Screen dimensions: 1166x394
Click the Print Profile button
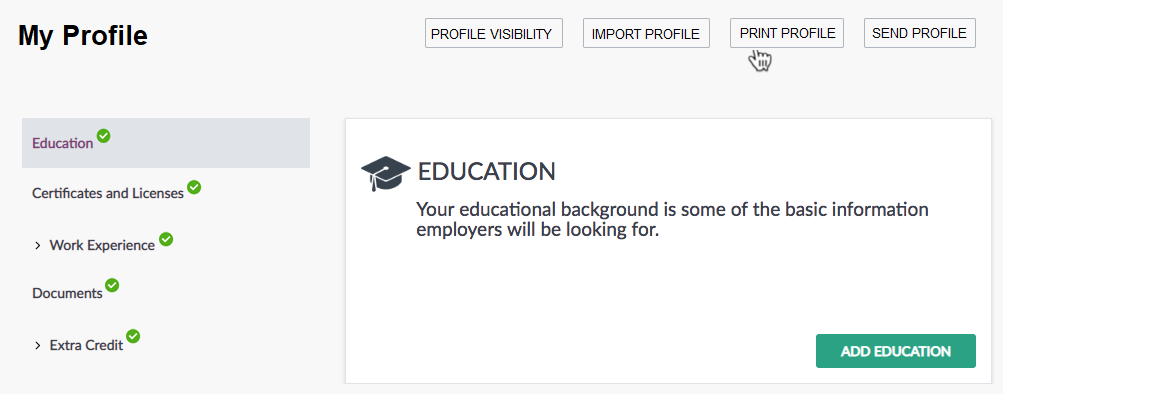click(x=787, y=33)
